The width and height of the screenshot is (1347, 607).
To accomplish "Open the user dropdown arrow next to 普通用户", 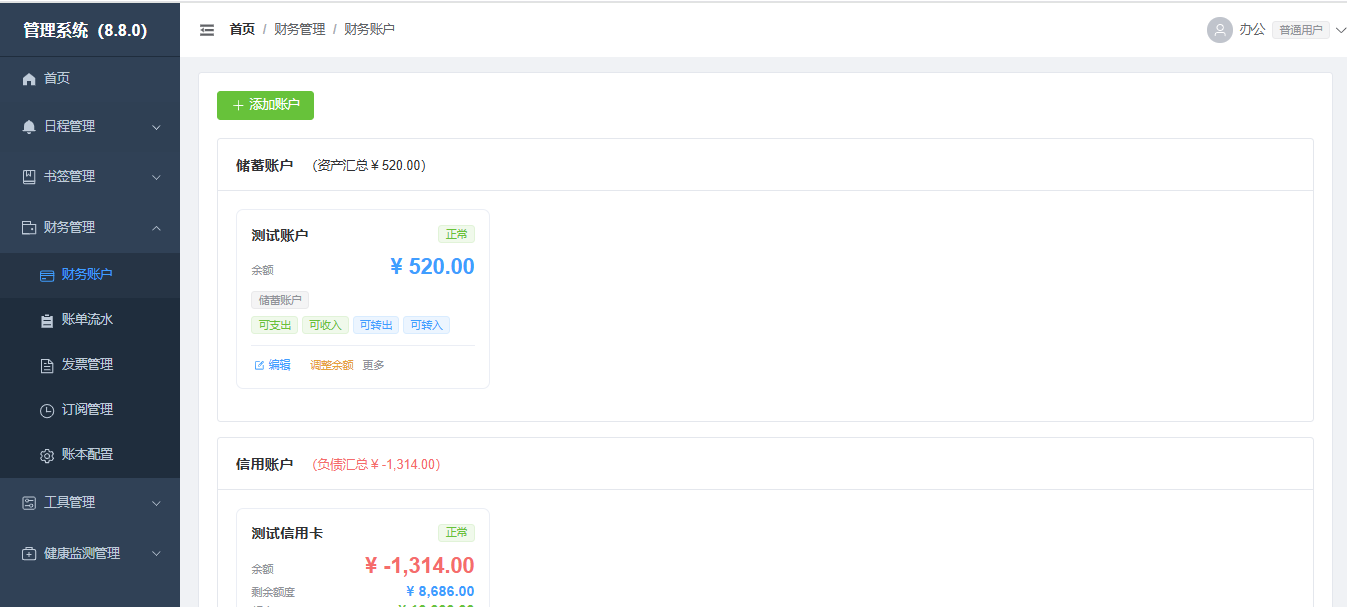I will [x=1340, y=30].
